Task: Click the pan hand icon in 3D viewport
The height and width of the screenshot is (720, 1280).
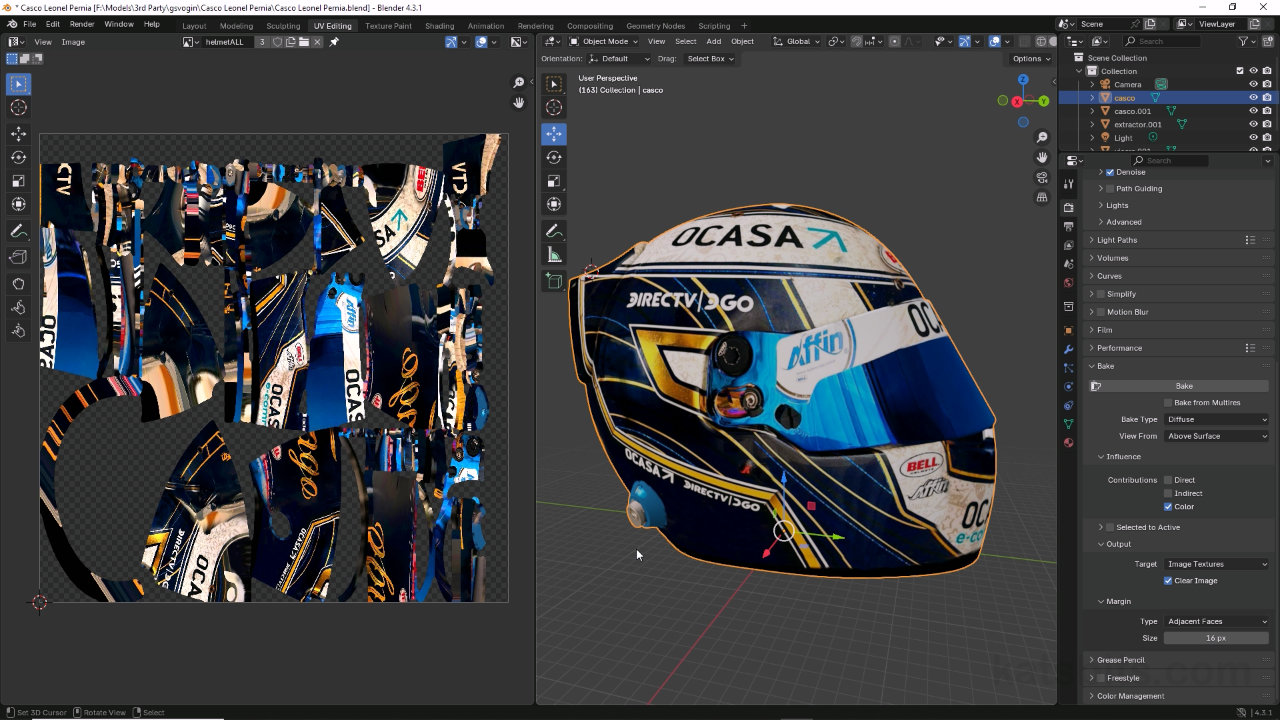Action: 1042,157
